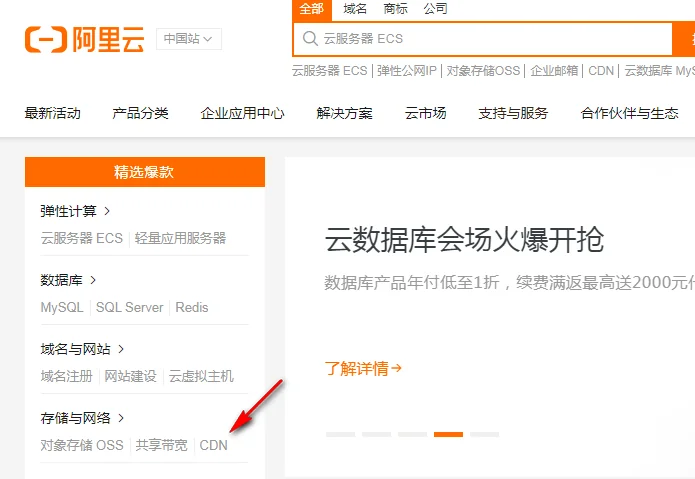The image size is (695, 479).
Task: Select the 全部 search tab
Action: [312, 9]
